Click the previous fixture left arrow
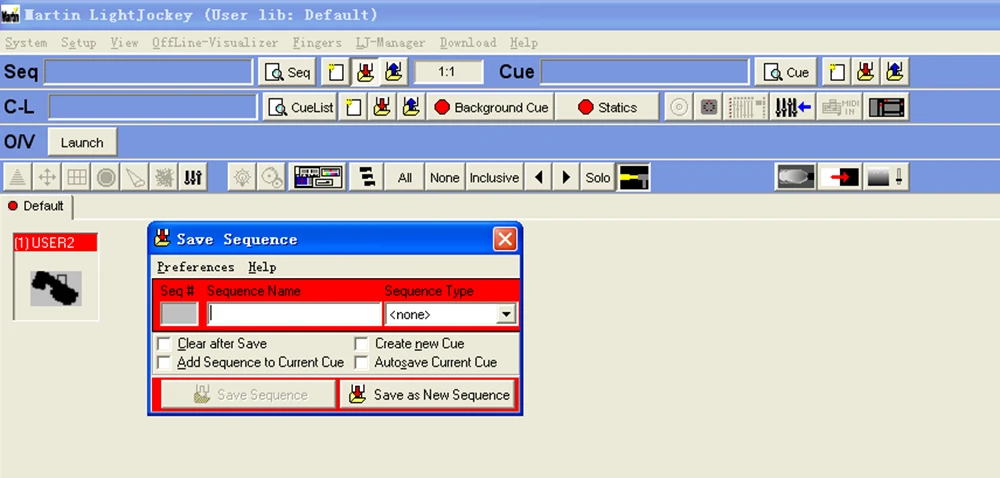Screen dimensions: 1000x478 coord(538,177)
